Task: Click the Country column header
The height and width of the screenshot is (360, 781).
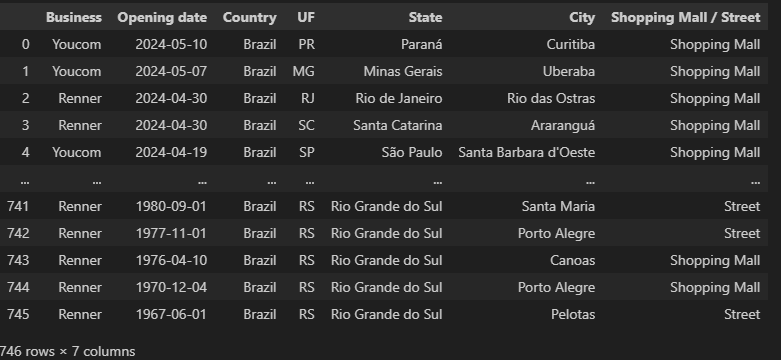Action: (250, 17)
